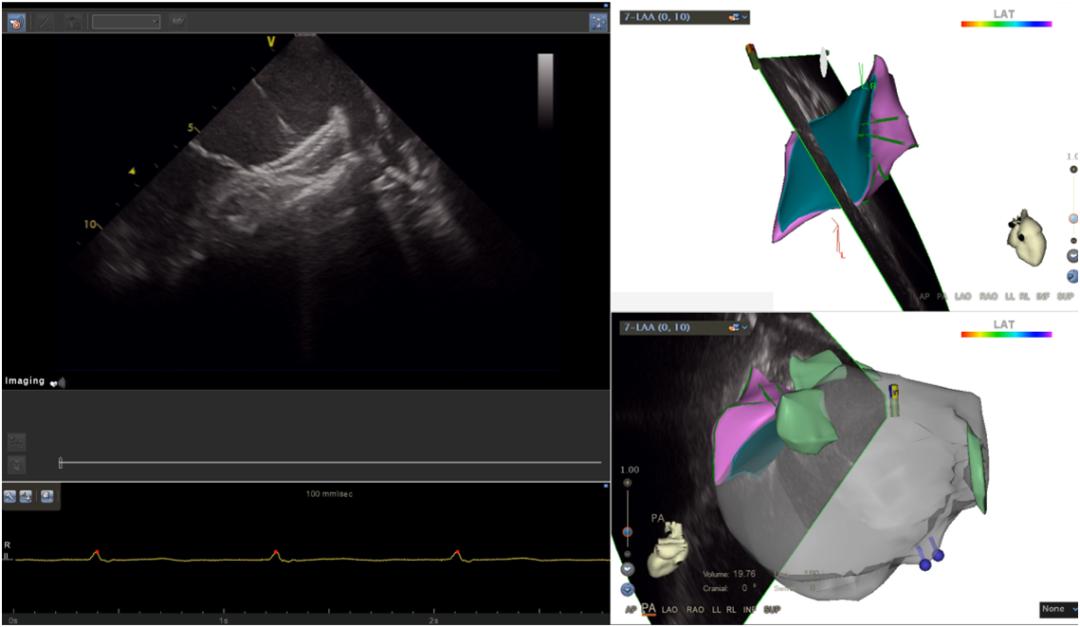This screenshot has height=627, width=1080.
Task: Click the left blue ablation point on 3D map
Action: [925, 565]
